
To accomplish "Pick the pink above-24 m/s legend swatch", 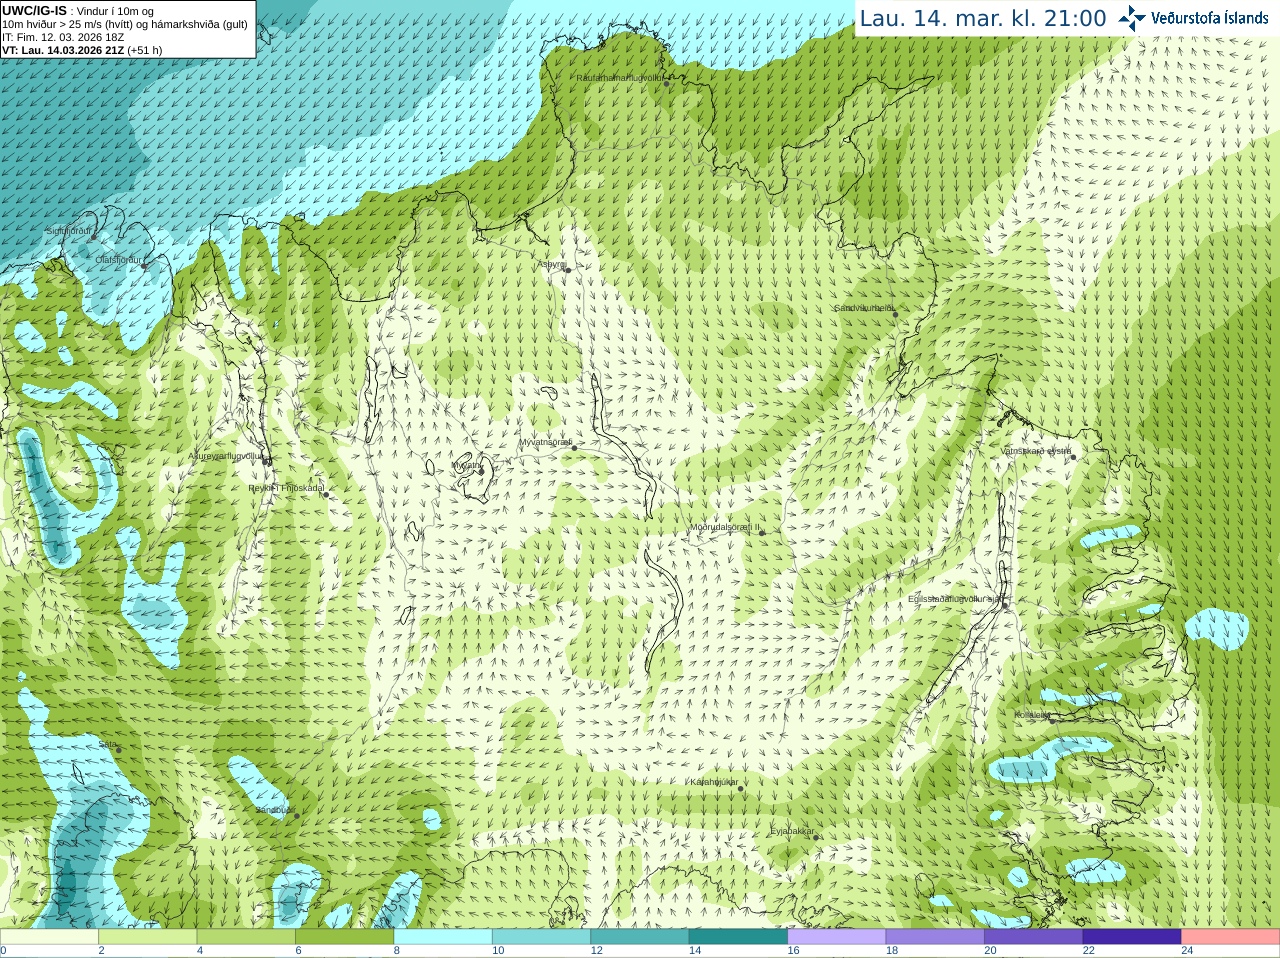I will [x=1231, y=937].
